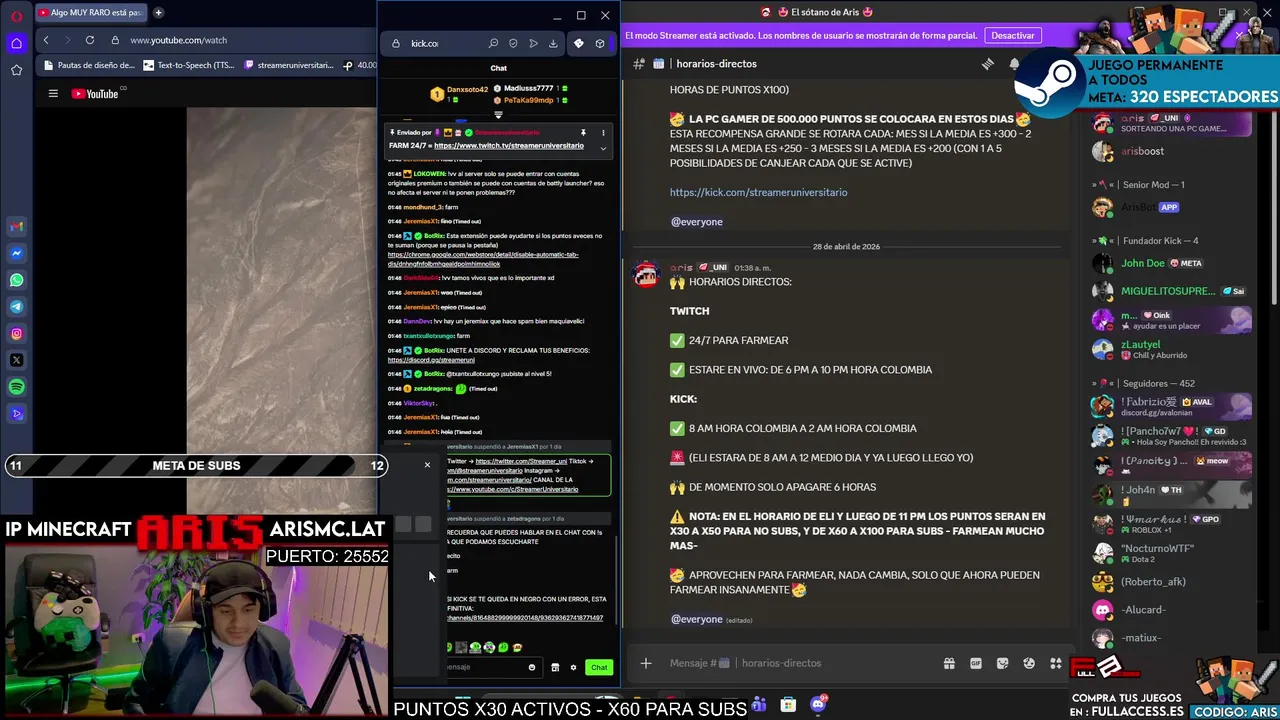The image size is (1280, 720).
Task: Open a new tab in Opera
Action: [x=158, y=13]
